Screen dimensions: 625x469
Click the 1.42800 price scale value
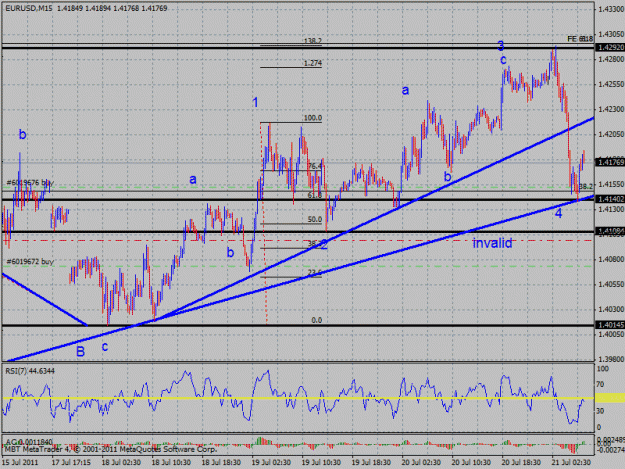coord(611,59)
